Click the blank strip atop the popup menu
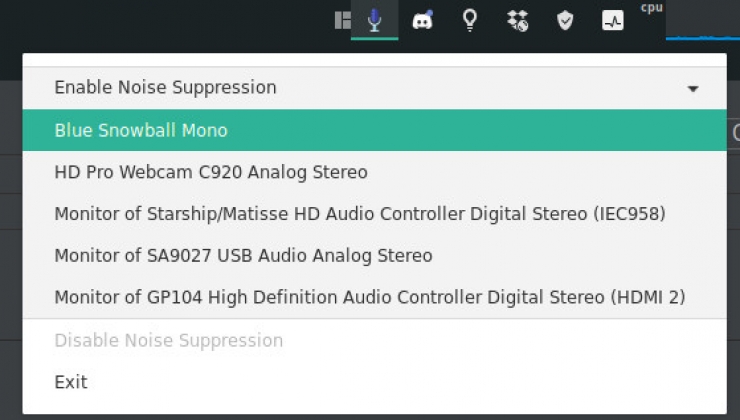 click(374, 60)
